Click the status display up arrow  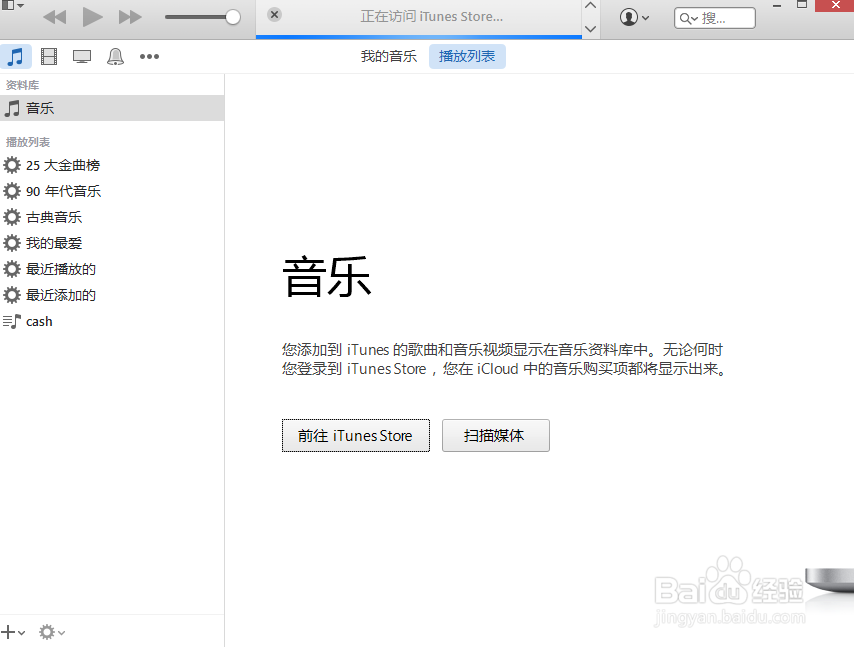pyautogui.click(x=590, y=6)
